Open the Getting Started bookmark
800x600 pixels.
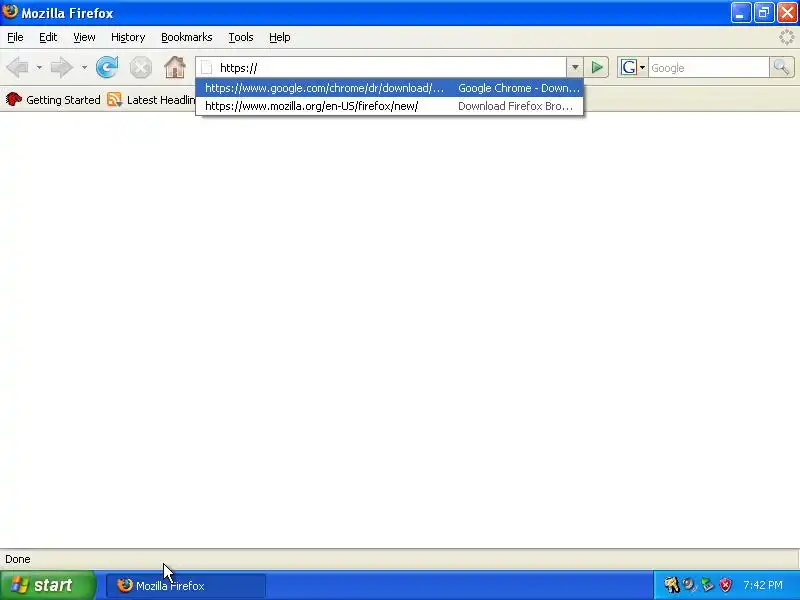53,99
